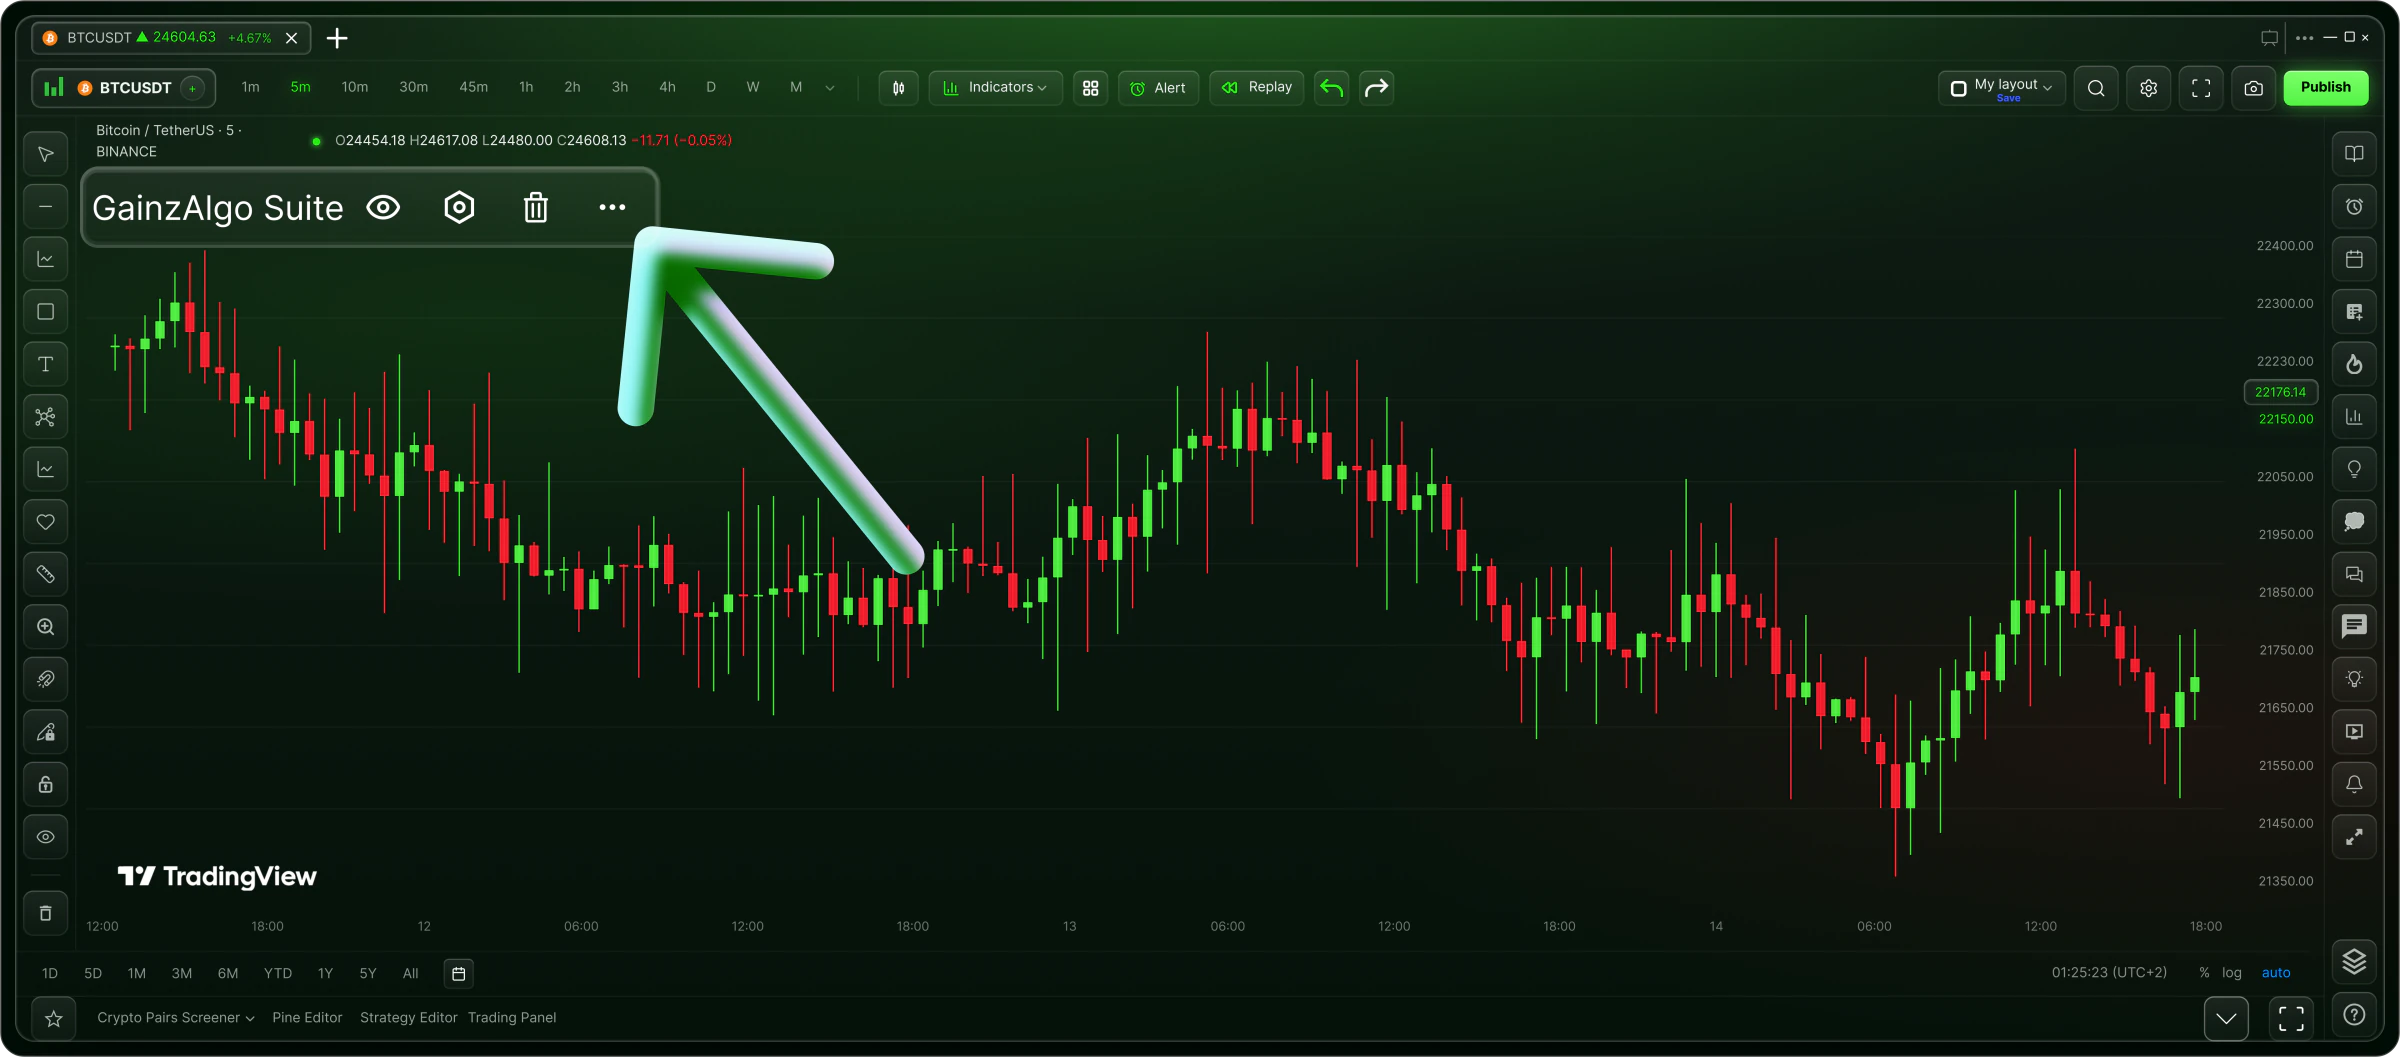This screenshot has height=1057, width=2400.
Task: Toggle GainzAlgo Suite visibility eye
Action: pyautogui.click(x=383, y=207)
